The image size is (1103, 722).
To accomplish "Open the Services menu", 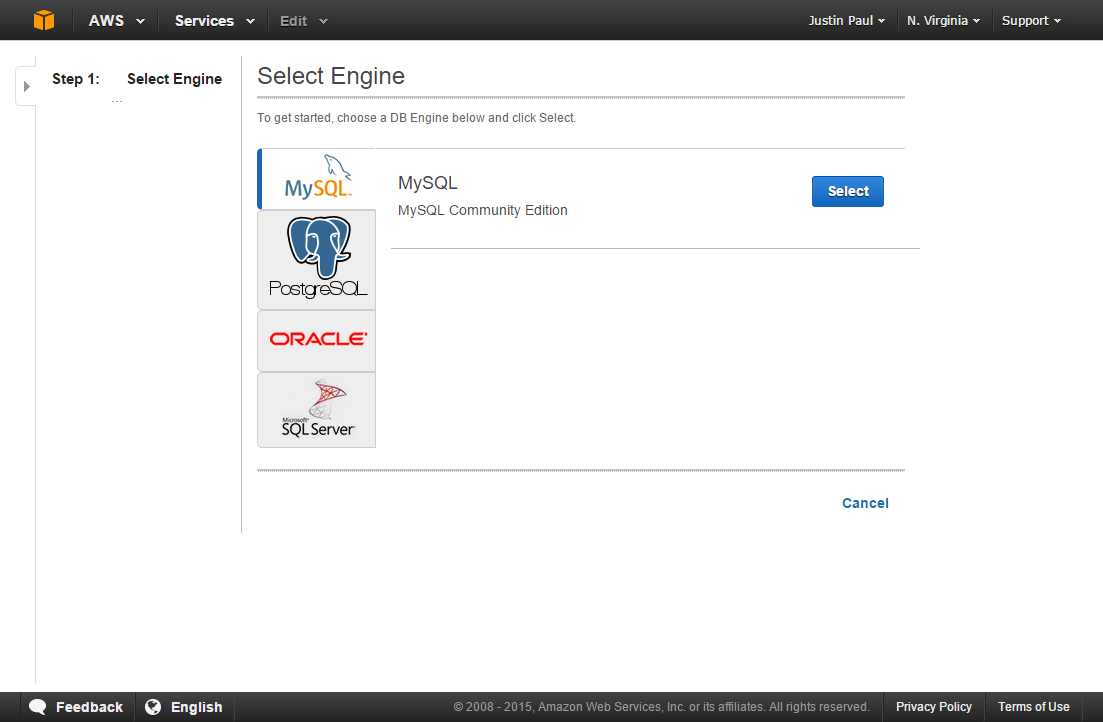I will point(215,20).
